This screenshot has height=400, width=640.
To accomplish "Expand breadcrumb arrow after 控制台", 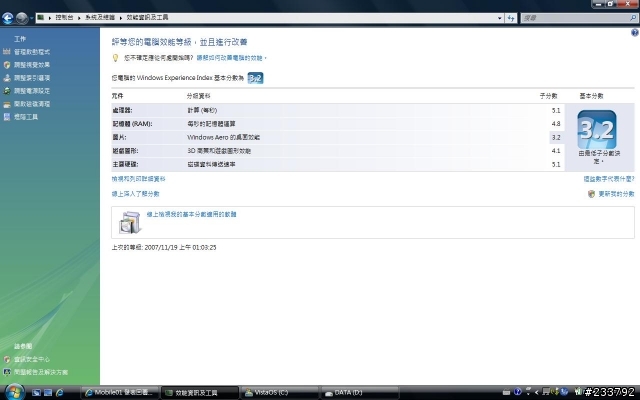I will click(x=79, y=18).
